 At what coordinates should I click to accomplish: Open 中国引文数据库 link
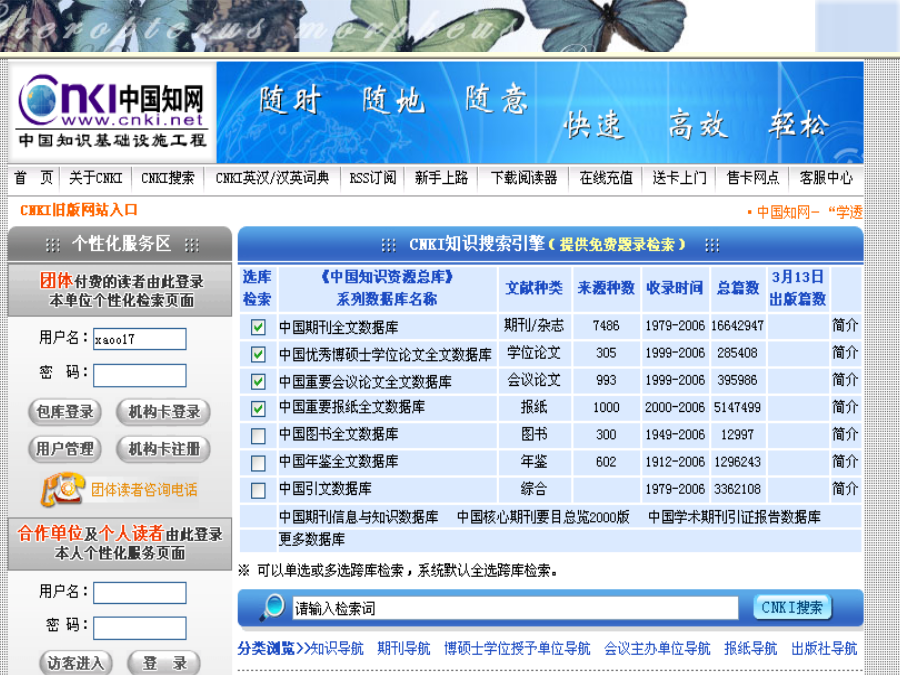pyautogui.click(x=325, y=488)
